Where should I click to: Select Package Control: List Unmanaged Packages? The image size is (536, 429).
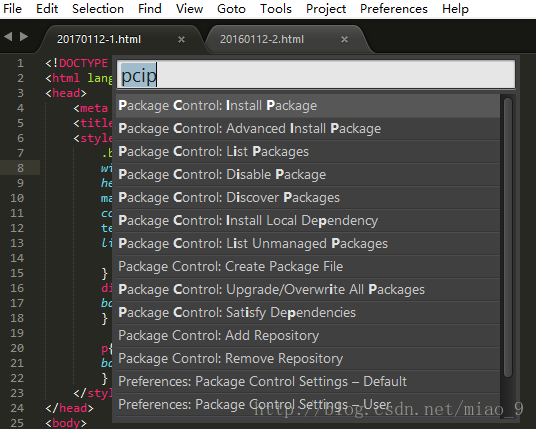tap(308, 243)
